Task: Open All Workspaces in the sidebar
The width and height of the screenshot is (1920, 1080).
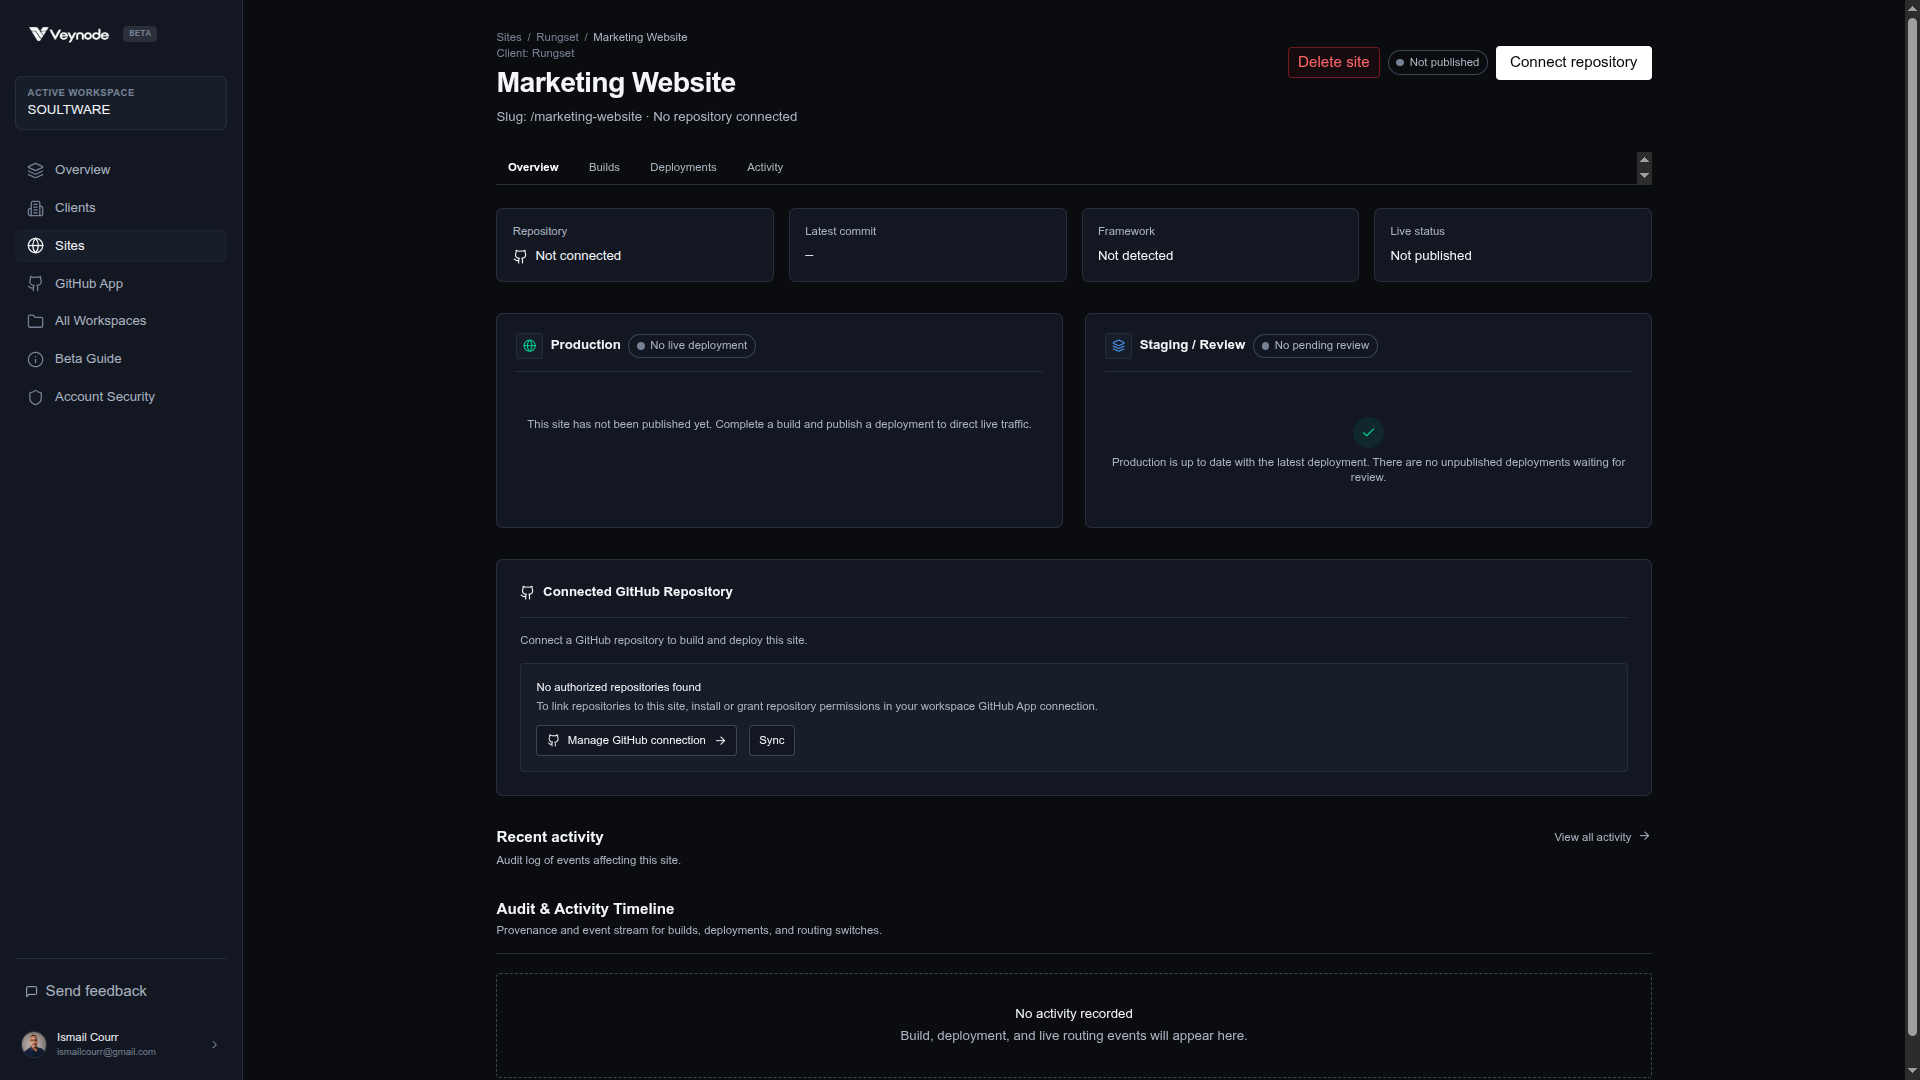Action: (x=121, y=321)
